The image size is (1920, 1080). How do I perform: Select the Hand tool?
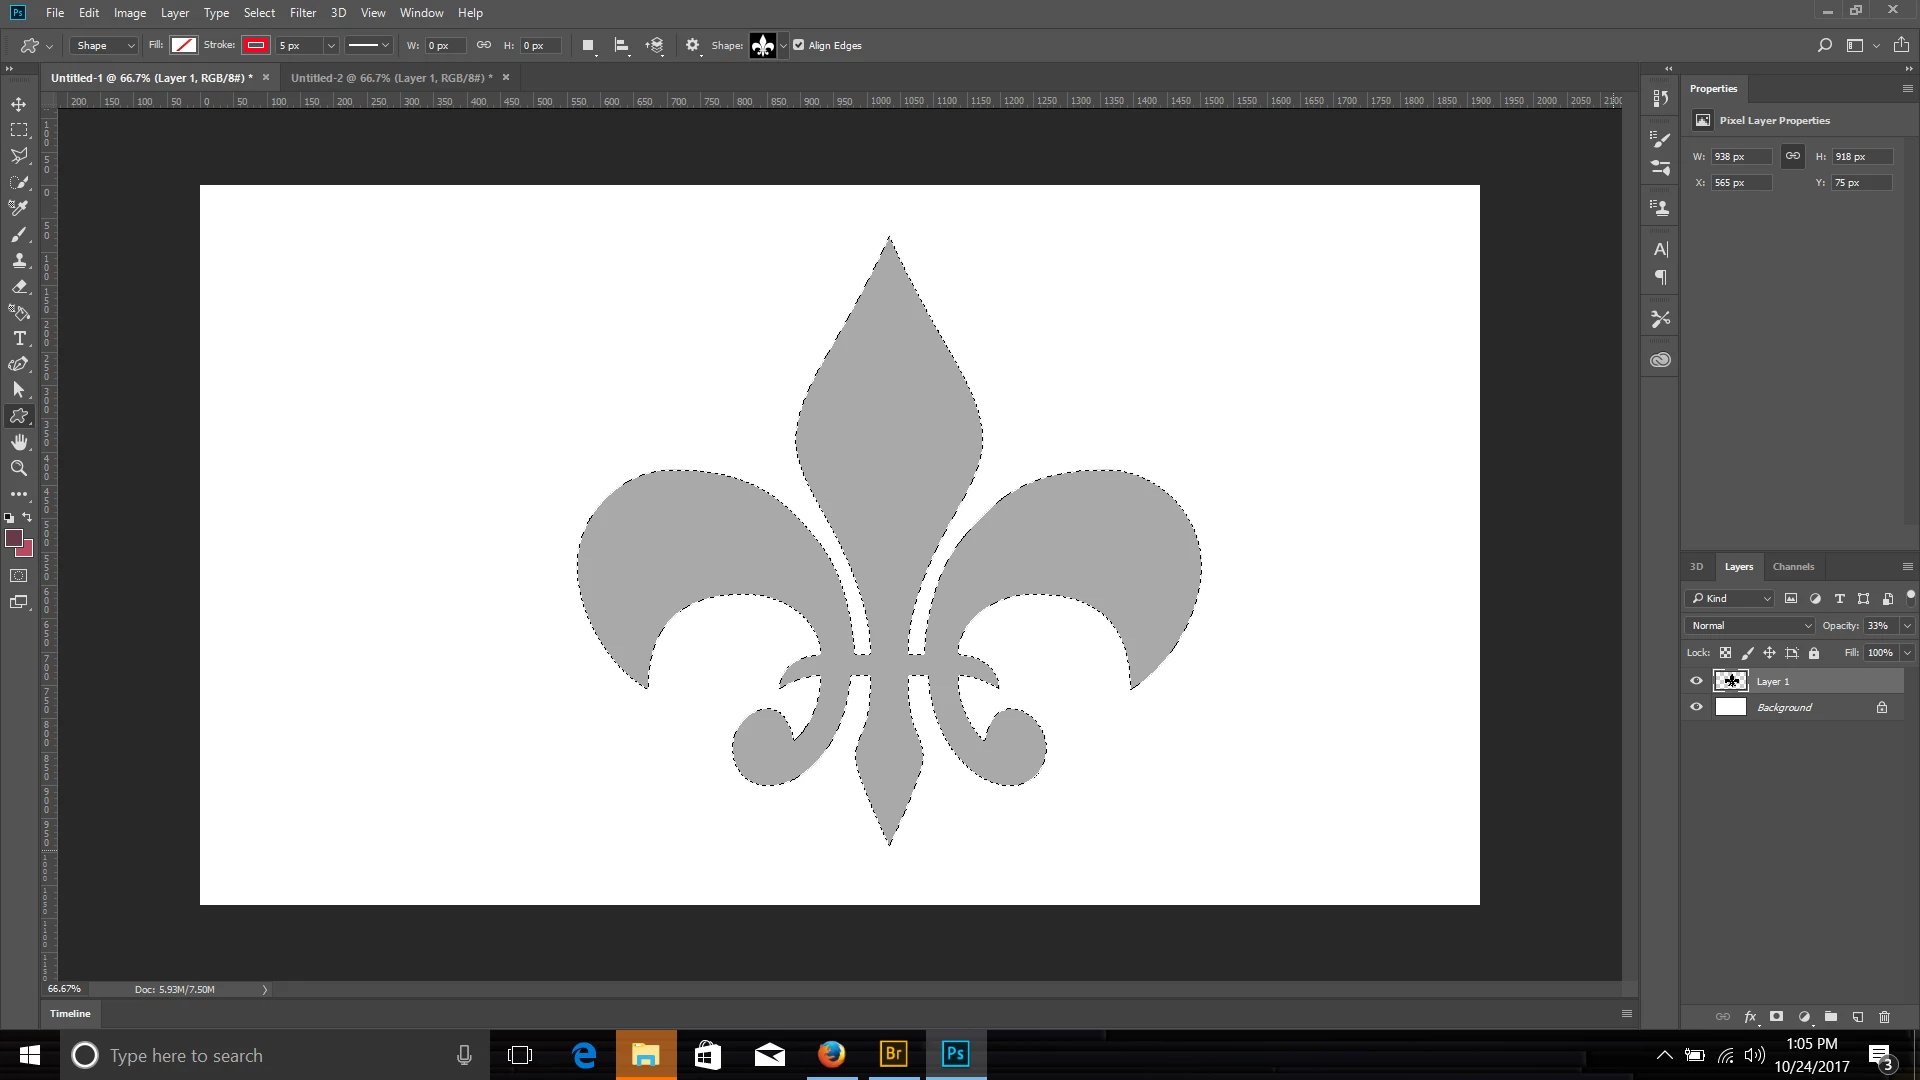pyautogui.click(x=19, y=442)
